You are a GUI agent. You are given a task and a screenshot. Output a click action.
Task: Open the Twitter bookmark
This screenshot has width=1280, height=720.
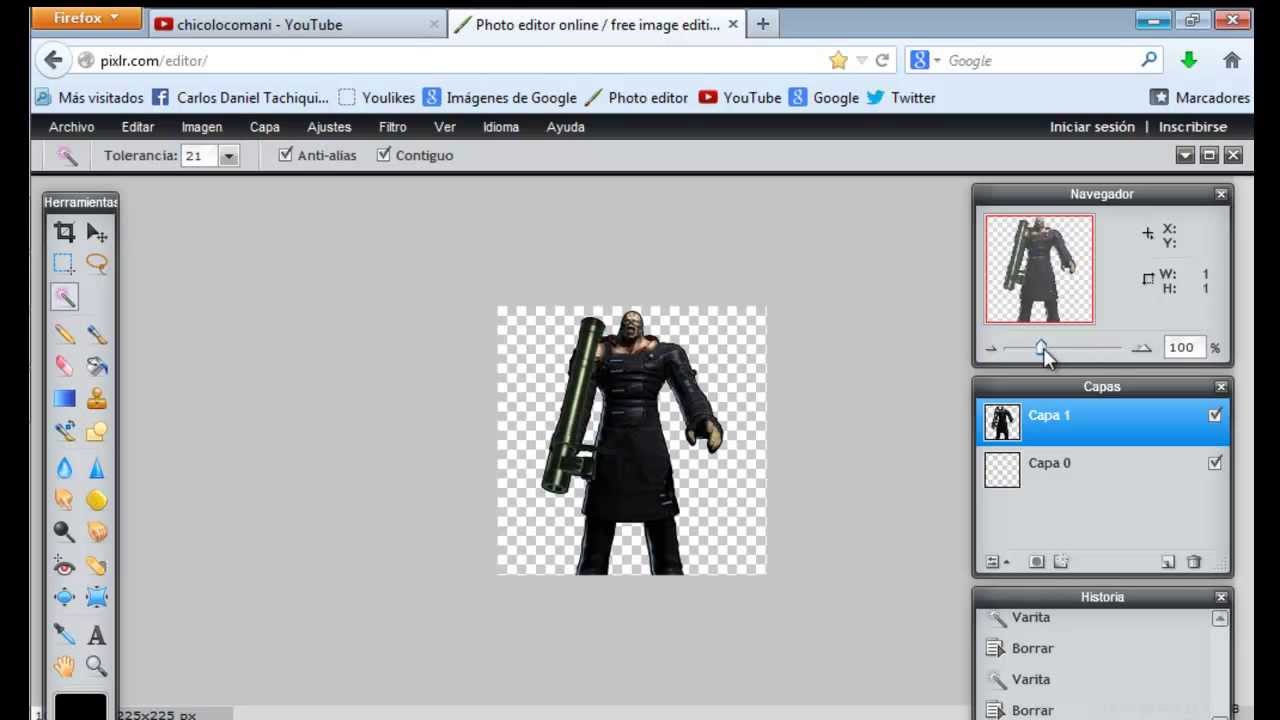tap(901, 98)
